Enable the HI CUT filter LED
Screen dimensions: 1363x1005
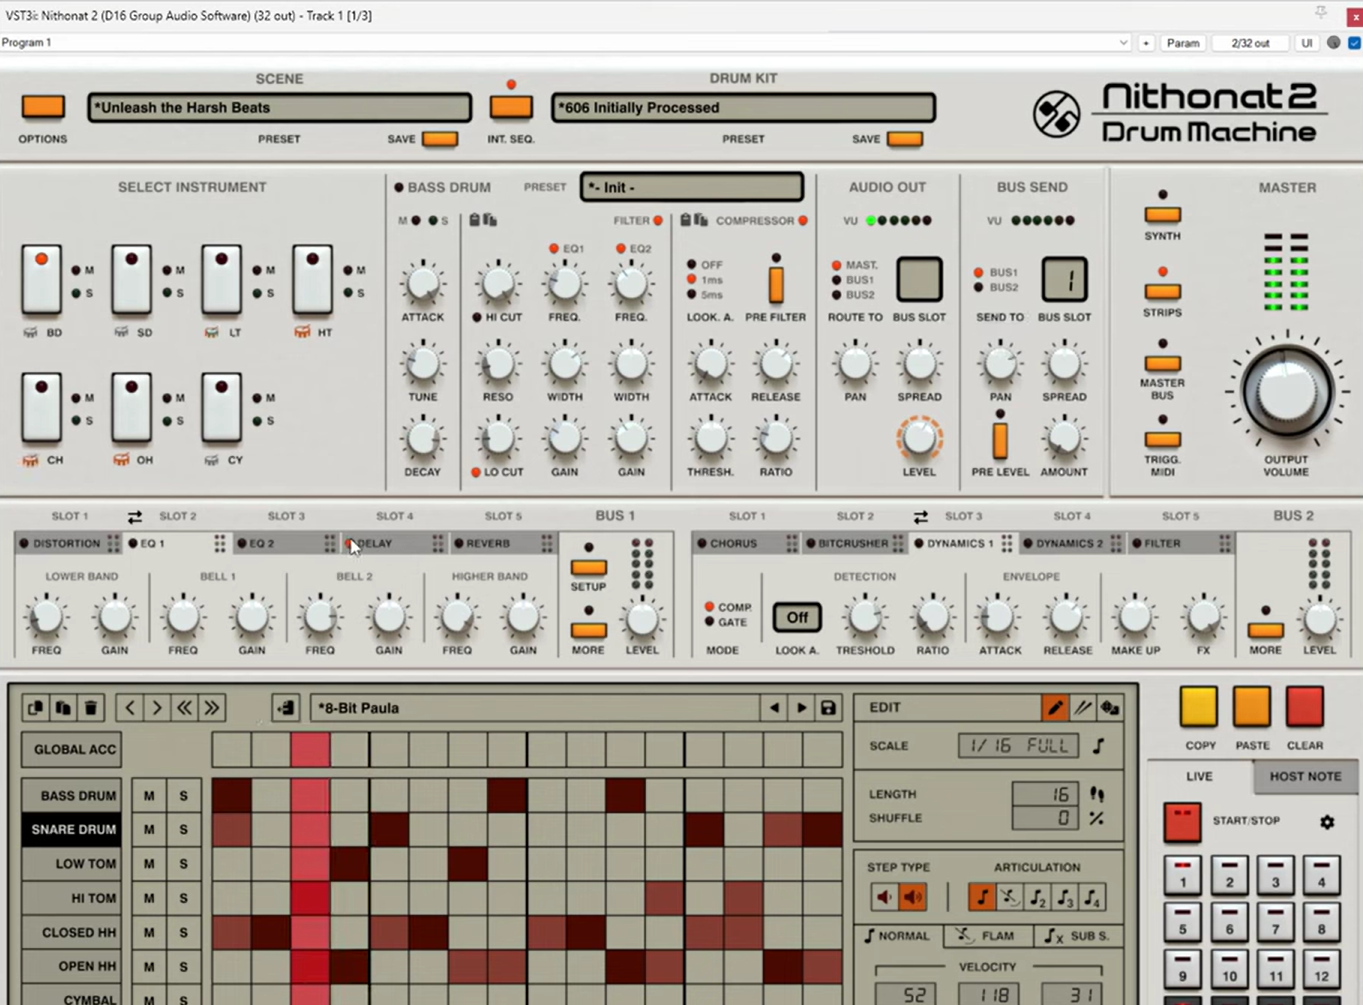pyautogui.click(x=477, y=317)
